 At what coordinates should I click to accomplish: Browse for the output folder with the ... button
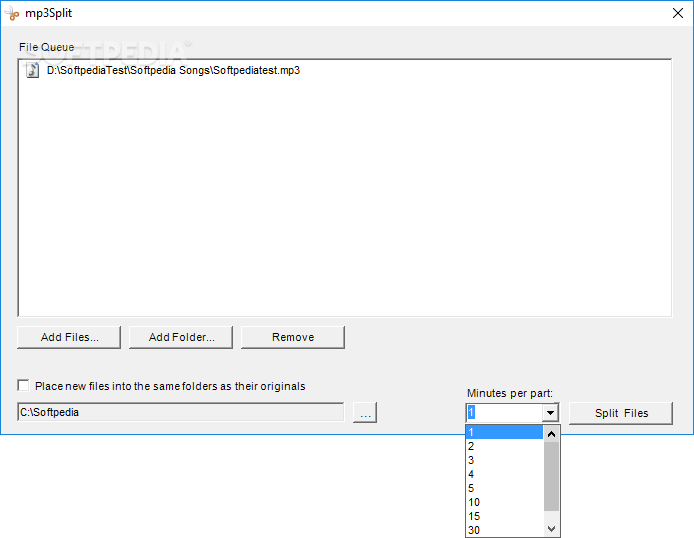tap(365, 413)
